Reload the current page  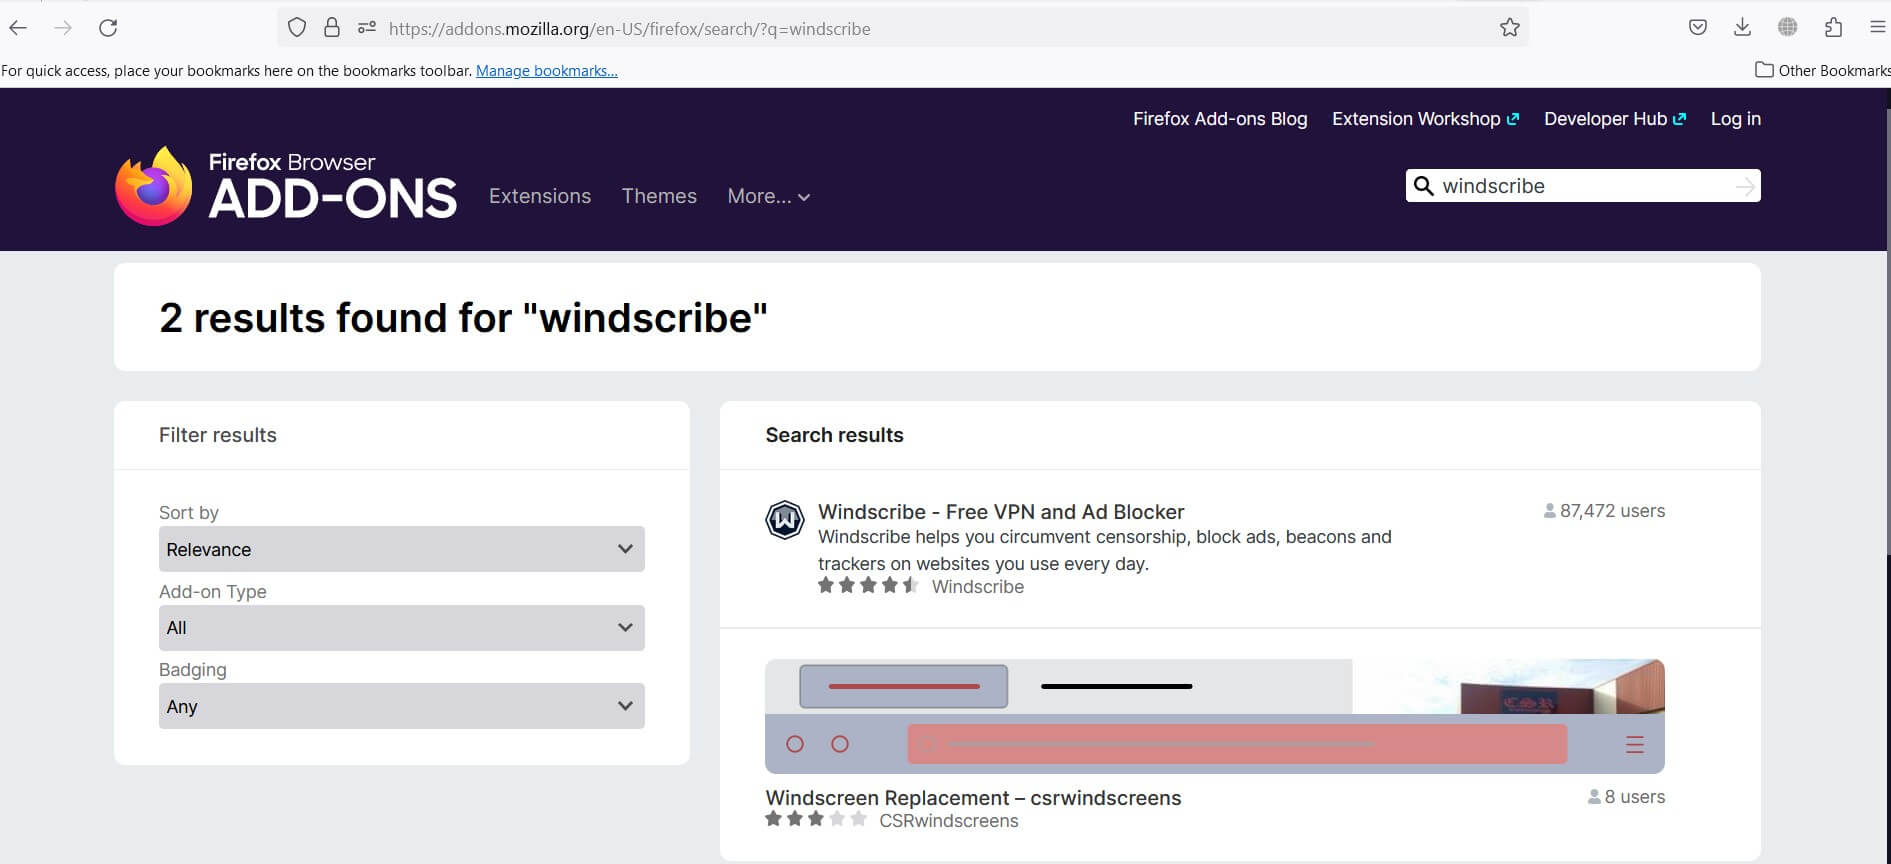pos(108,28)
